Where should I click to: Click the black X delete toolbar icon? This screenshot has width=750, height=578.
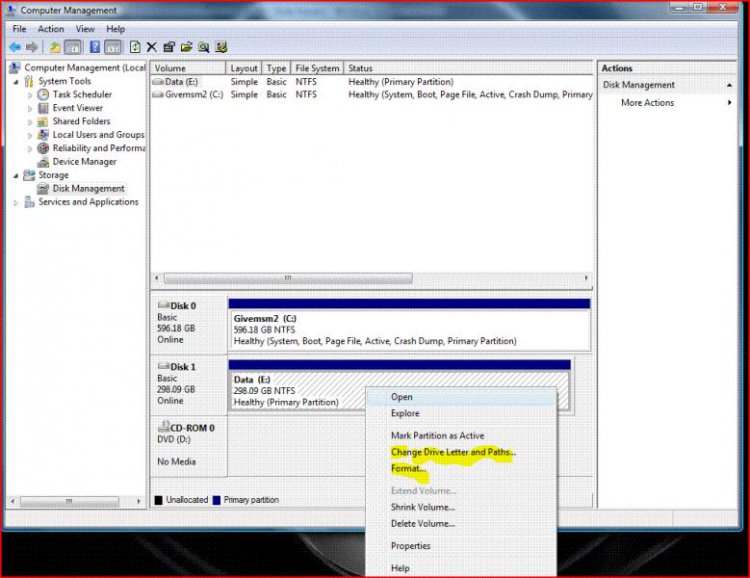click(152, 47)
